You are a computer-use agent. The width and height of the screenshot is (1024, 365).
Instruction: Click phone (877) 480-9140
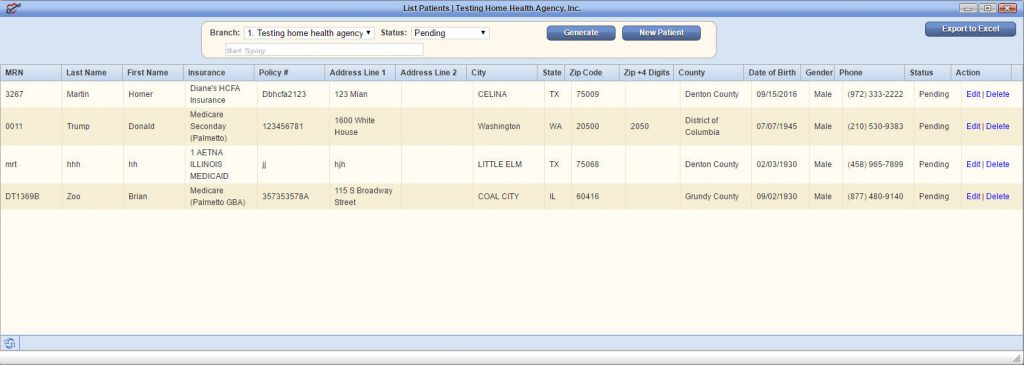pos(875,197)
